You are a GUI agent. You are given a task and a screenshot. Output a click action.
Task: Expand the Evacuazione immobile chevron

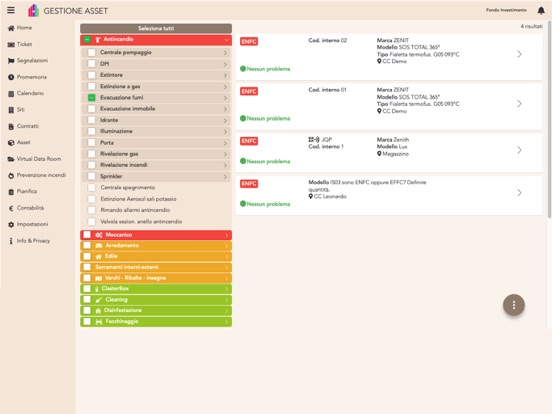click(225, 109)
